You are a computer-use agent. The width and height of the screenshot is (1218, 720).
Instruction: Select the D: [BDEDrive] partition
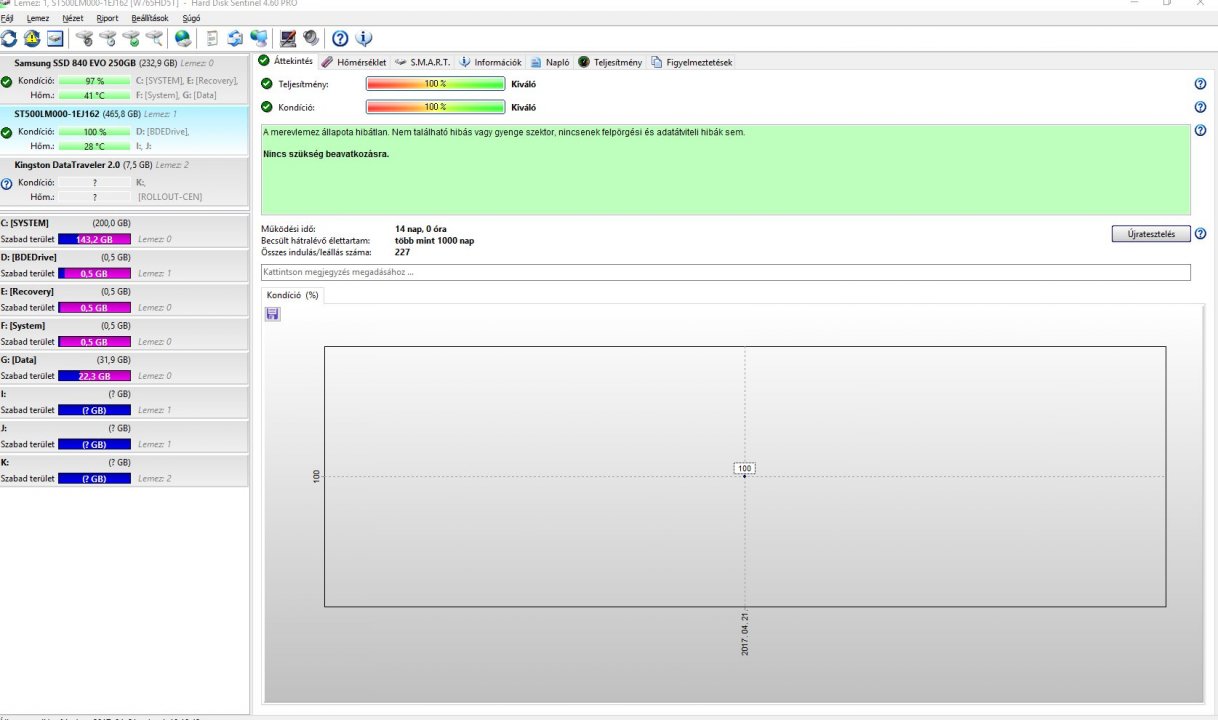(x=124, y=265)
